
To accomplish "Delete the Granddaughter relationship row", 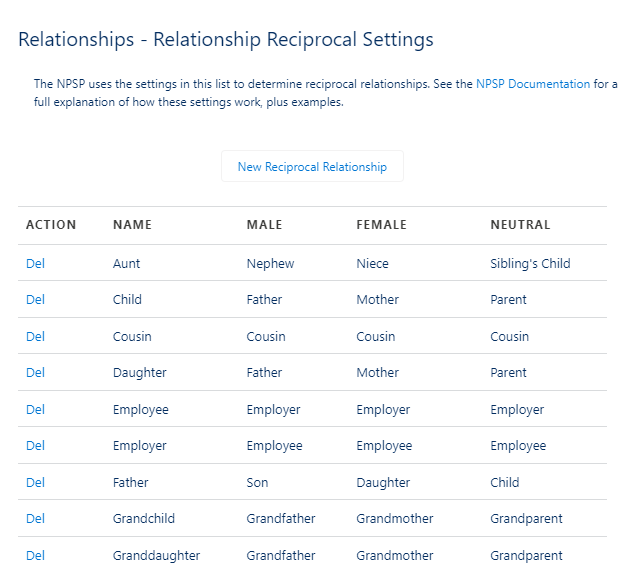I will tap(35, 555).
